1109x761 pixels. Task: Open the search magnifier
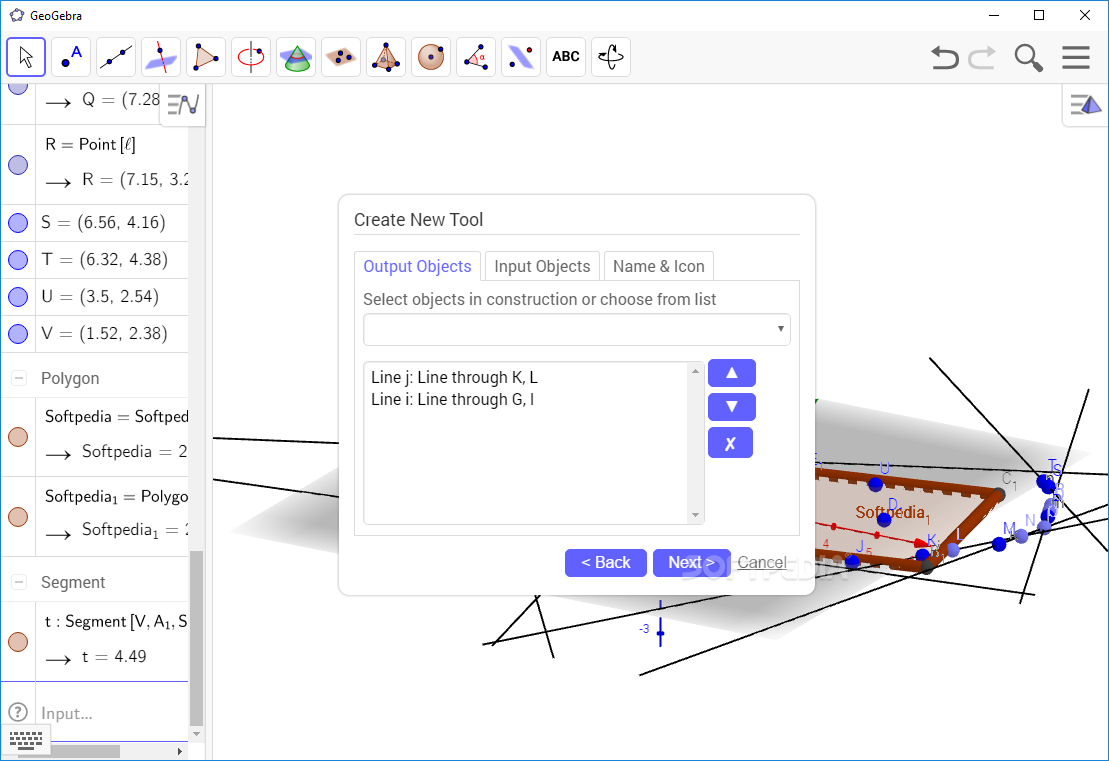[1028, 57]
